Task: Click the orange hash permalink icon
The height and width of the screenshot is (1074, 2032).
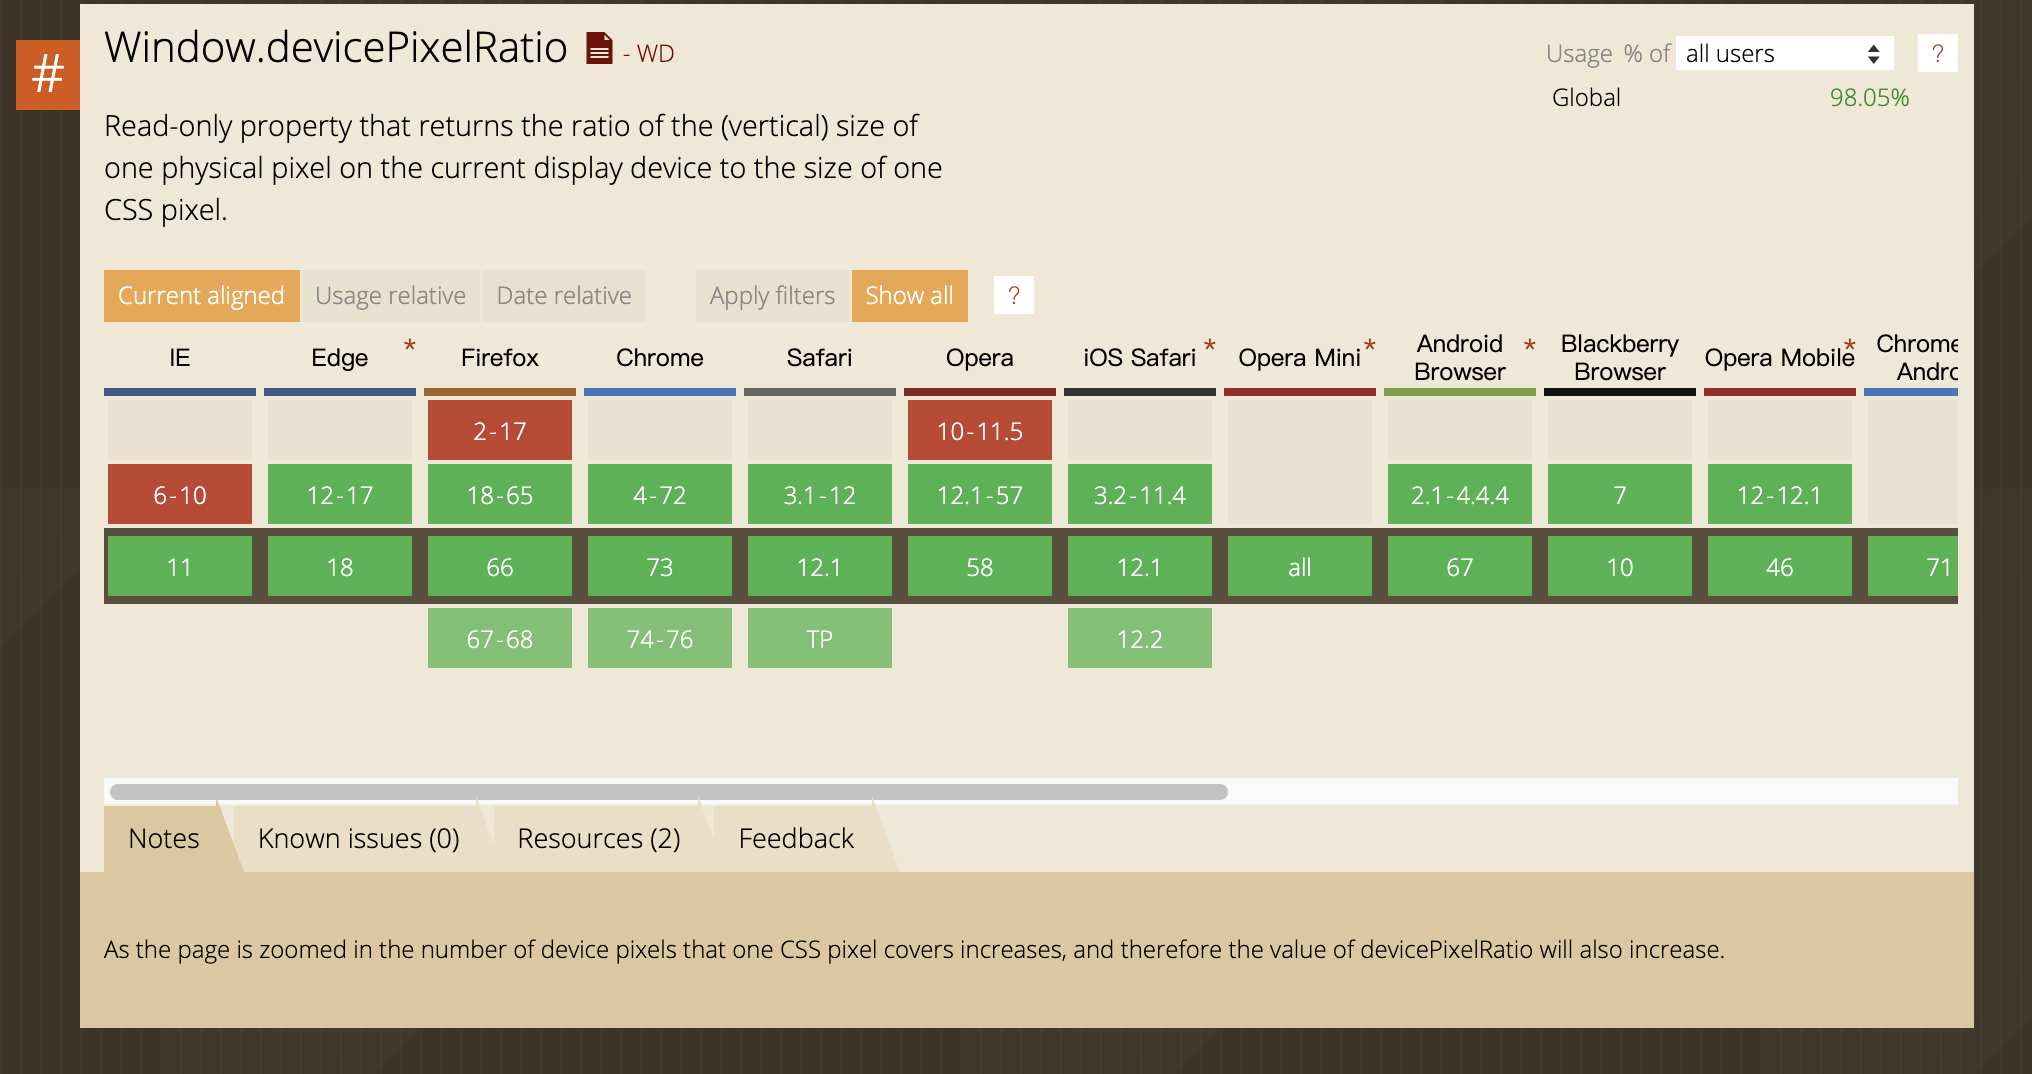Action: point(48,75)
